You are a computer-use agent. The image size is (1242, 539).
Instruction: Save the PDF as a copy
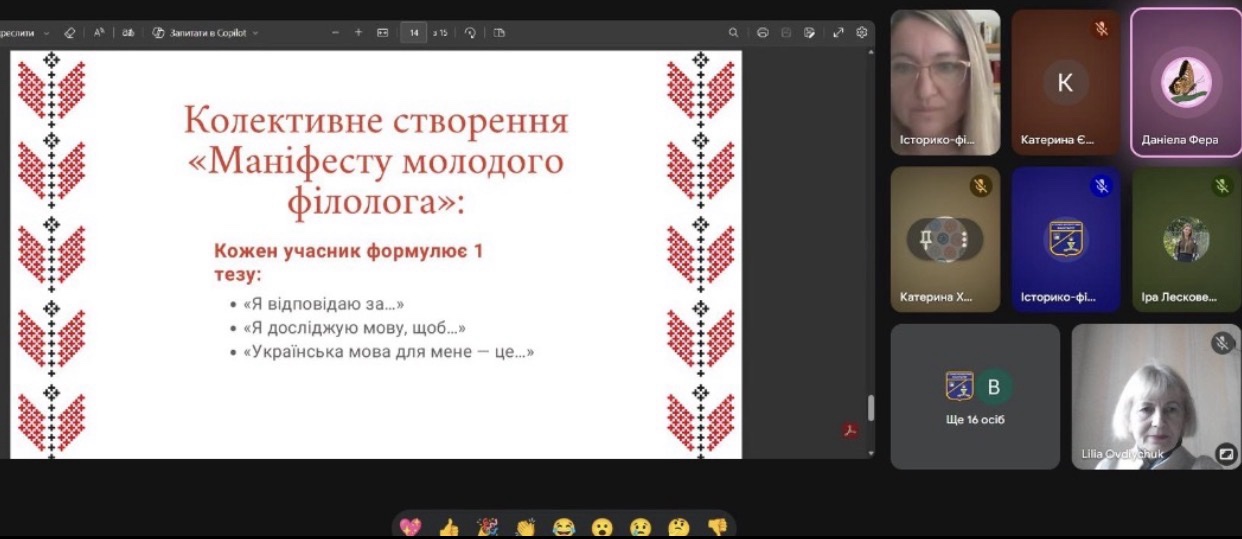tap(809, 32)
